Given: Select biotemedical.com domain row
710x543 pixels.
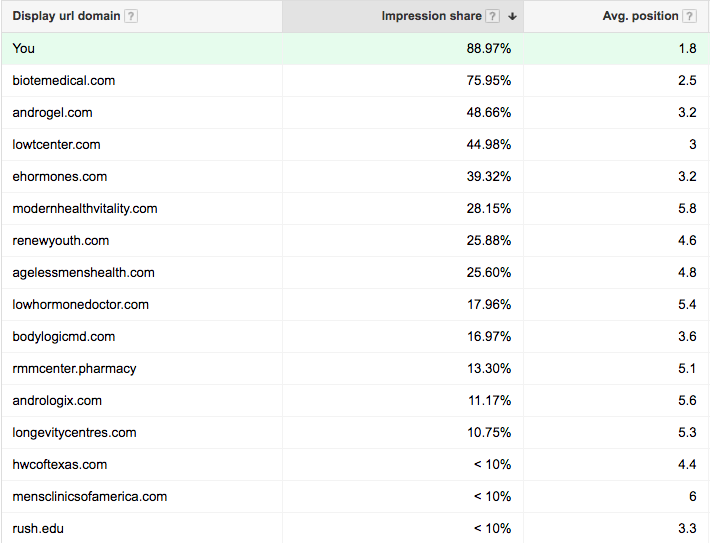Looking at the screenshot, I should (355, 81).
